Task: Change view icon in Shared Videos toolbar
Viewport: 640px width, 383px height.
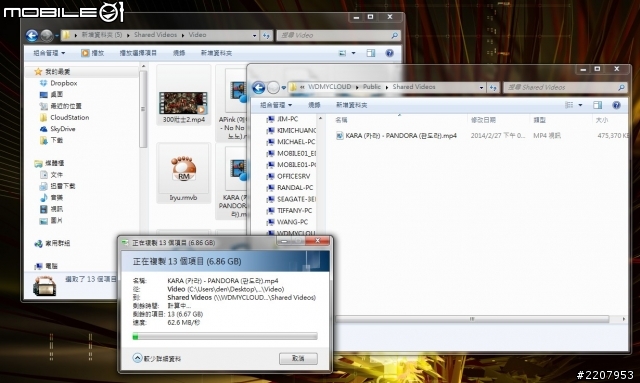Action: tap(569, 105)
